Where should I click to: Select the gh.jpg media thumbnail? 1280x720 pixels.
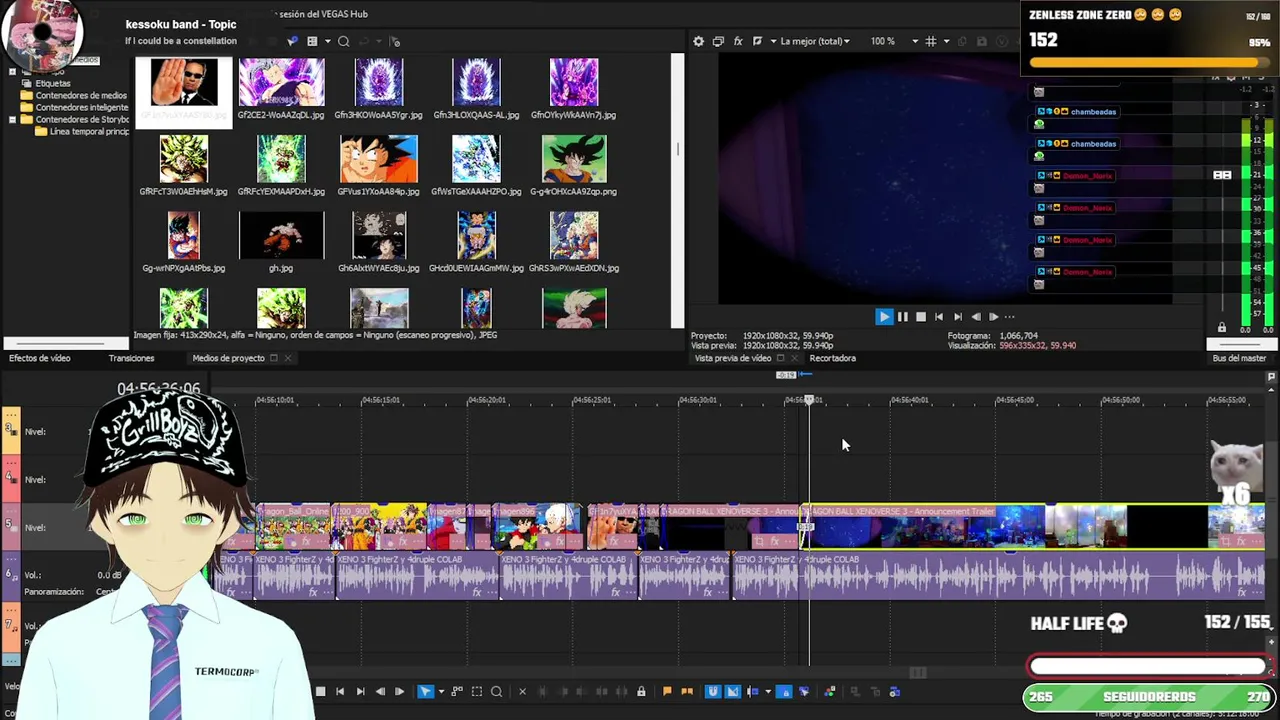281,236
